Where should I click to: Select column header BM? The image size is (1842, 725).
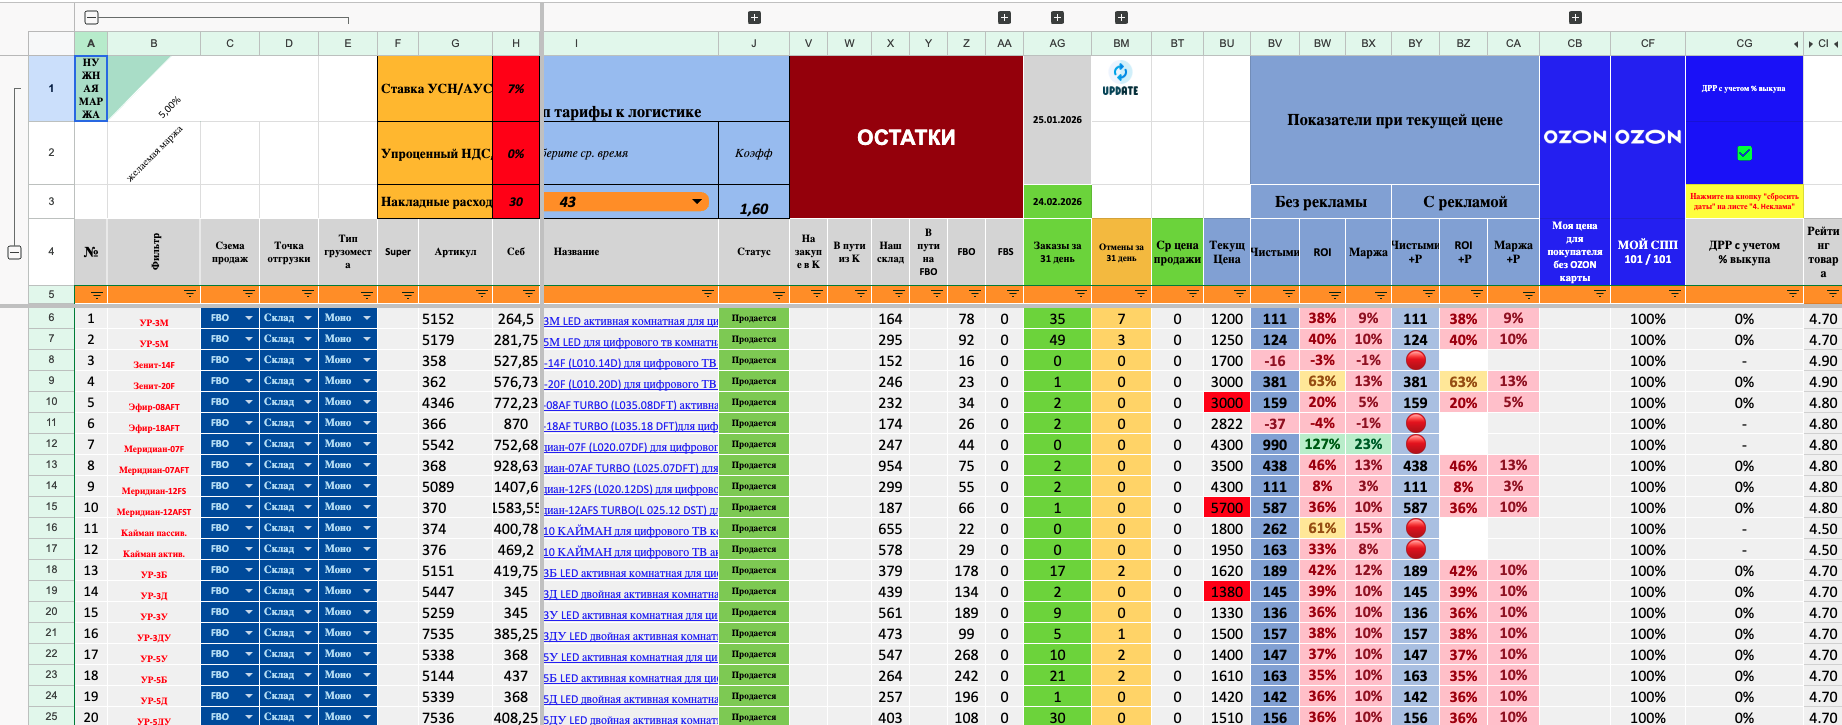click(1121, 43)
